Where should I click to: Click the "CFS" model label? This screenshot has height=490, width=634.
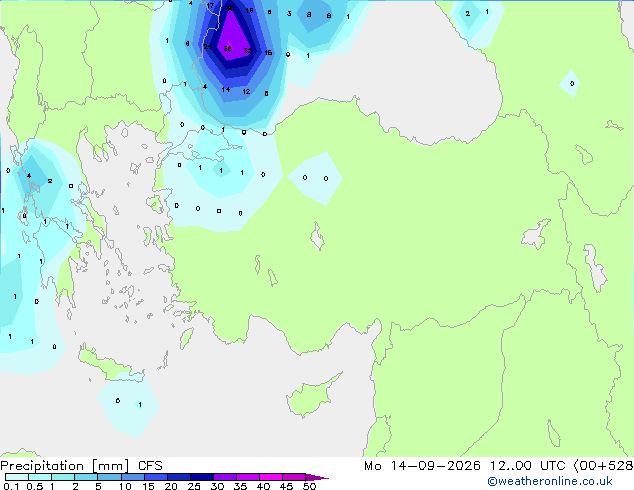150,466
